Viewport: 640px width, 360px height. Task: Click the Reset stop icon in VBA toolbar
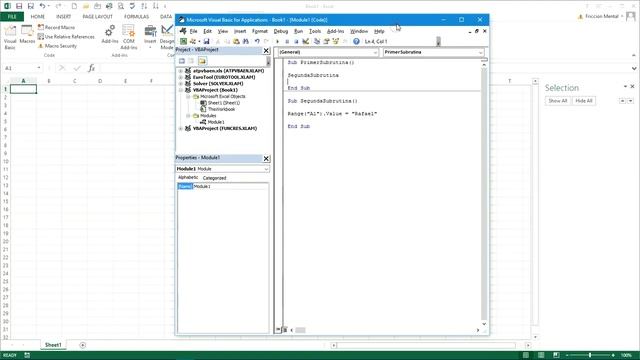point(296,41)
